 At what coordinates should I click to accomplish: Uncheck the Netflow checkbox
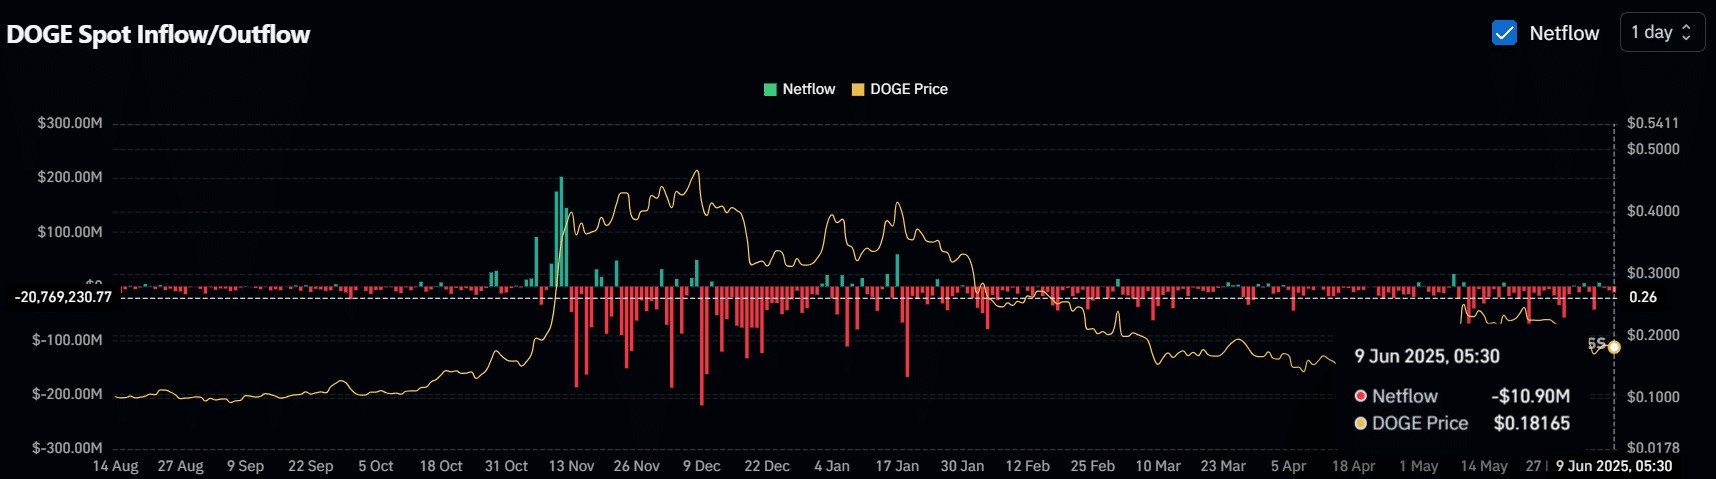click(x=1504, y=33)
